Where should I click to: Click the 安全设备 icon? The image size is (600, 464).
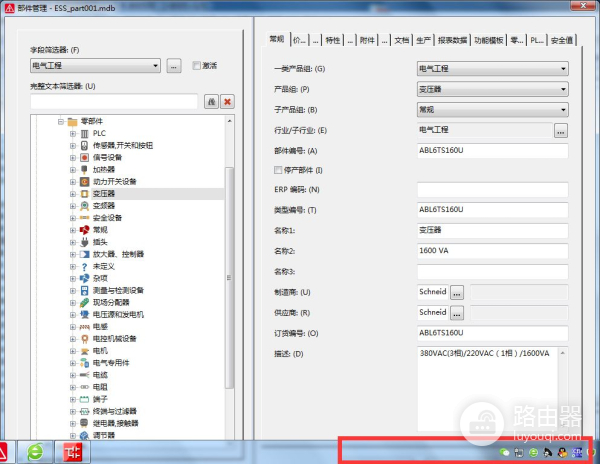85,218
